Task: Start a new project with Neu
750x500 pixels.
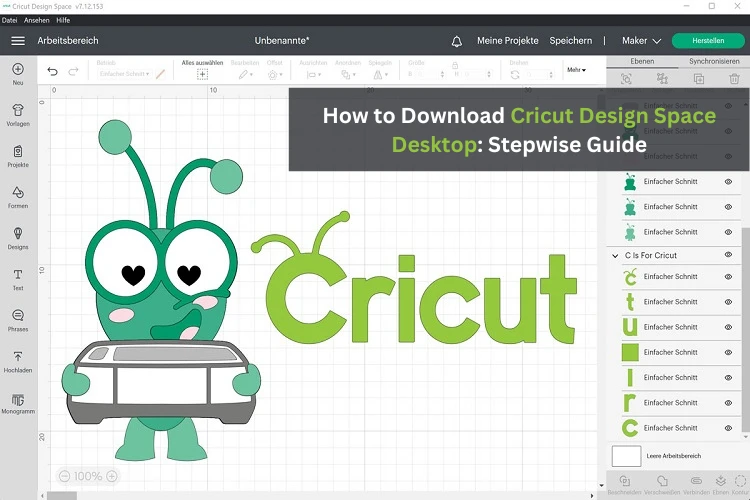Action: click(18, 74)
